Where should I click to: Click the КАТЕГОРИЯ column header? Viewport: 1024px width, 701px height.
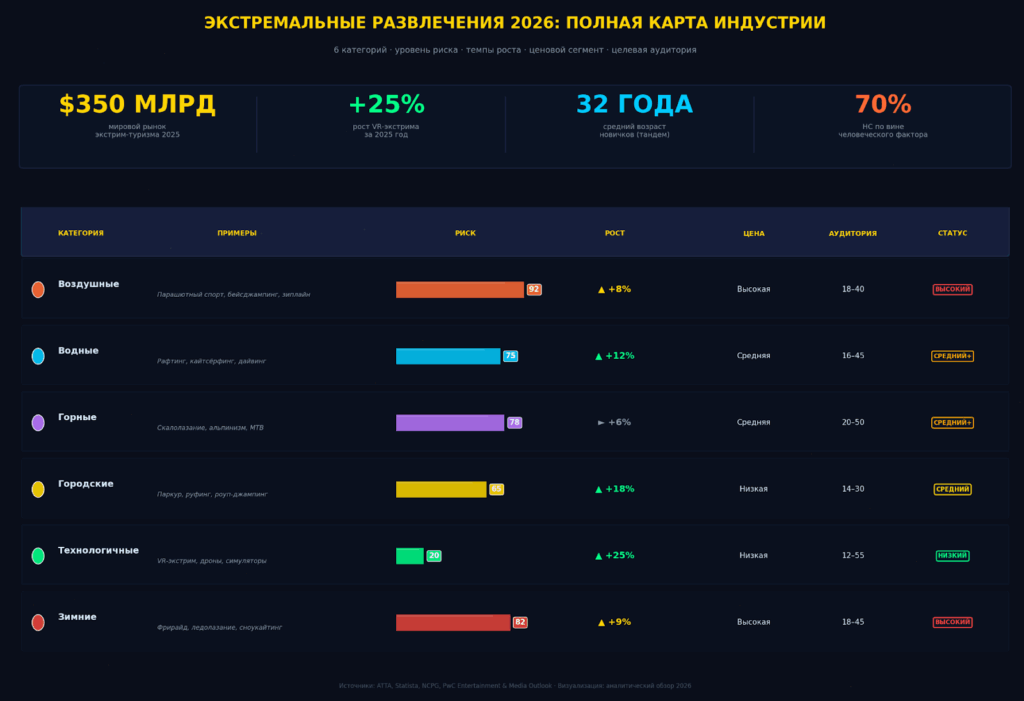coord(81,233)
